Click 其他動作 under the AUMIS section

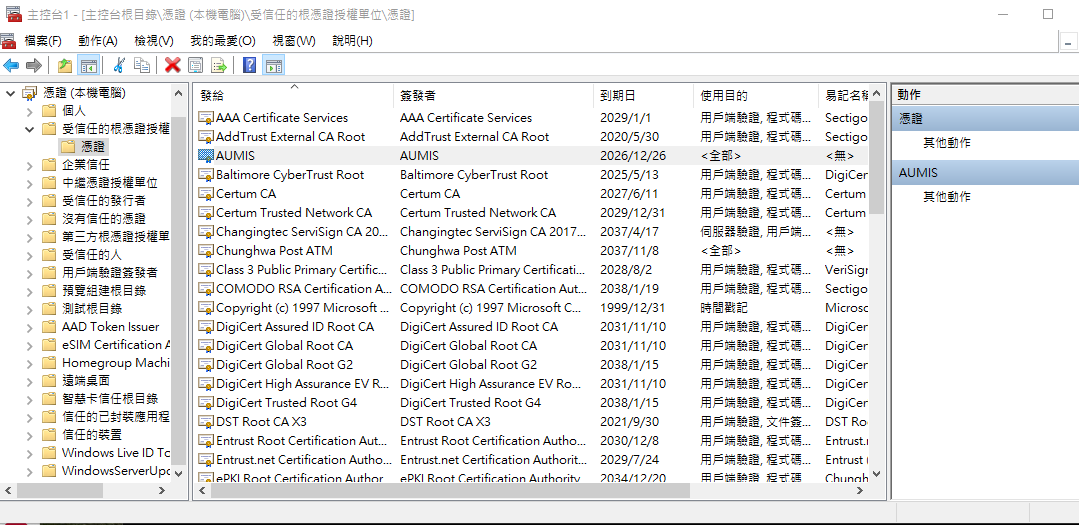tap(947, 197)
